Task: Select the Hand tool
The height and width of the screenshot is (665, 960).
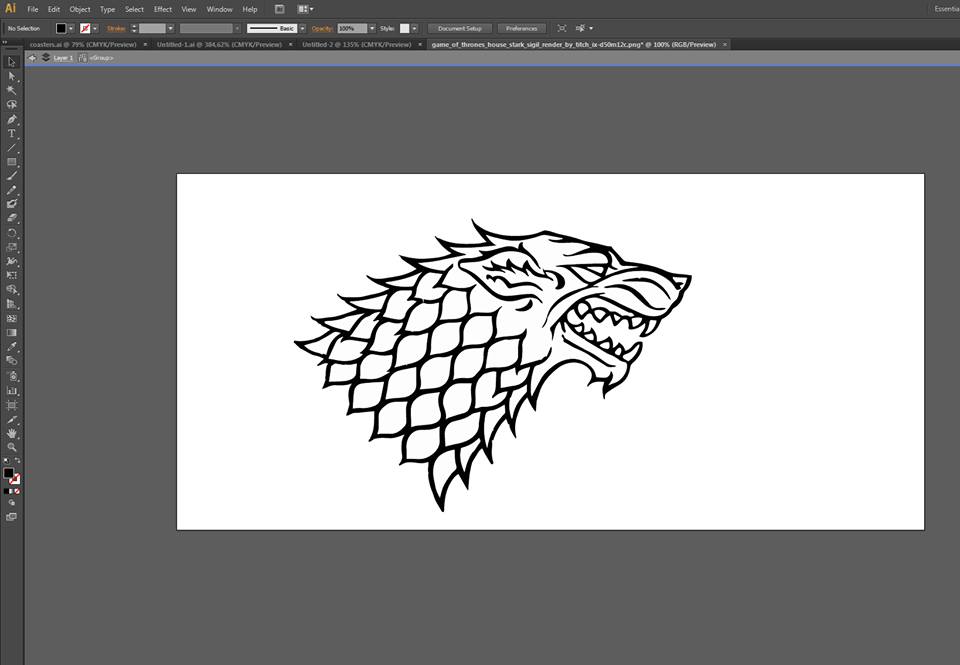Action: click(12, 434)
